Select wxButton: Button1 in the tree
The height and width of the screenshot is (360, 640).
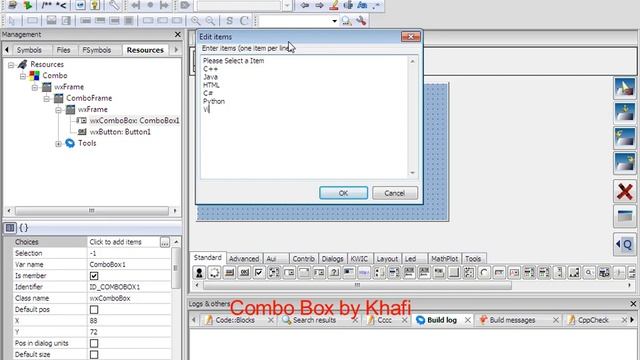coord(120,132)
